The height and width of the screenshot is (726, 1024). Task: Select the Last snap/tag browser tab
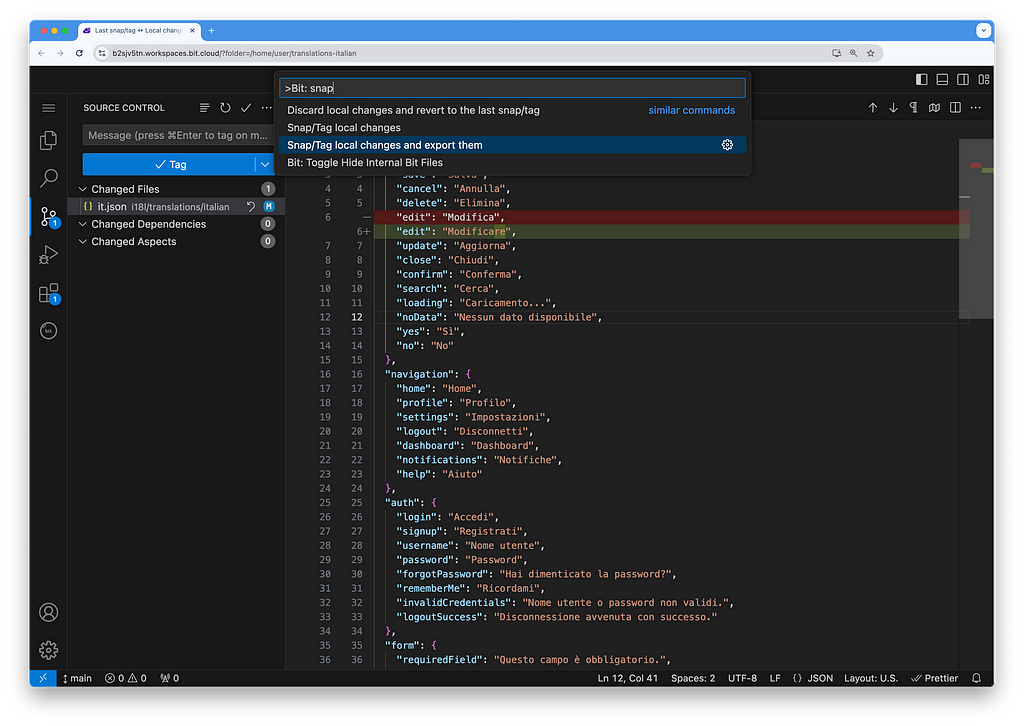point(138,31)
